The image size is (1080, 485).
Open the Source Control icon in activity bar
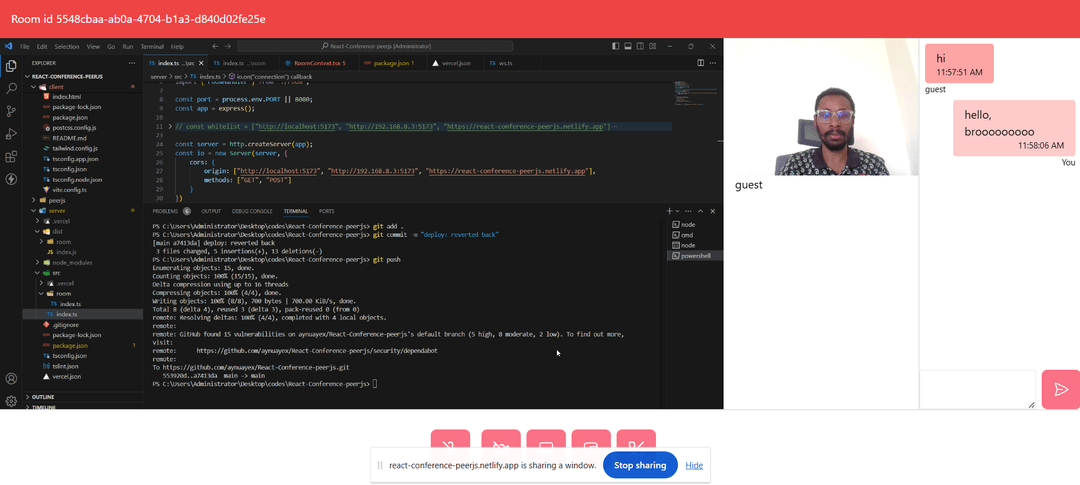point(11,111)
